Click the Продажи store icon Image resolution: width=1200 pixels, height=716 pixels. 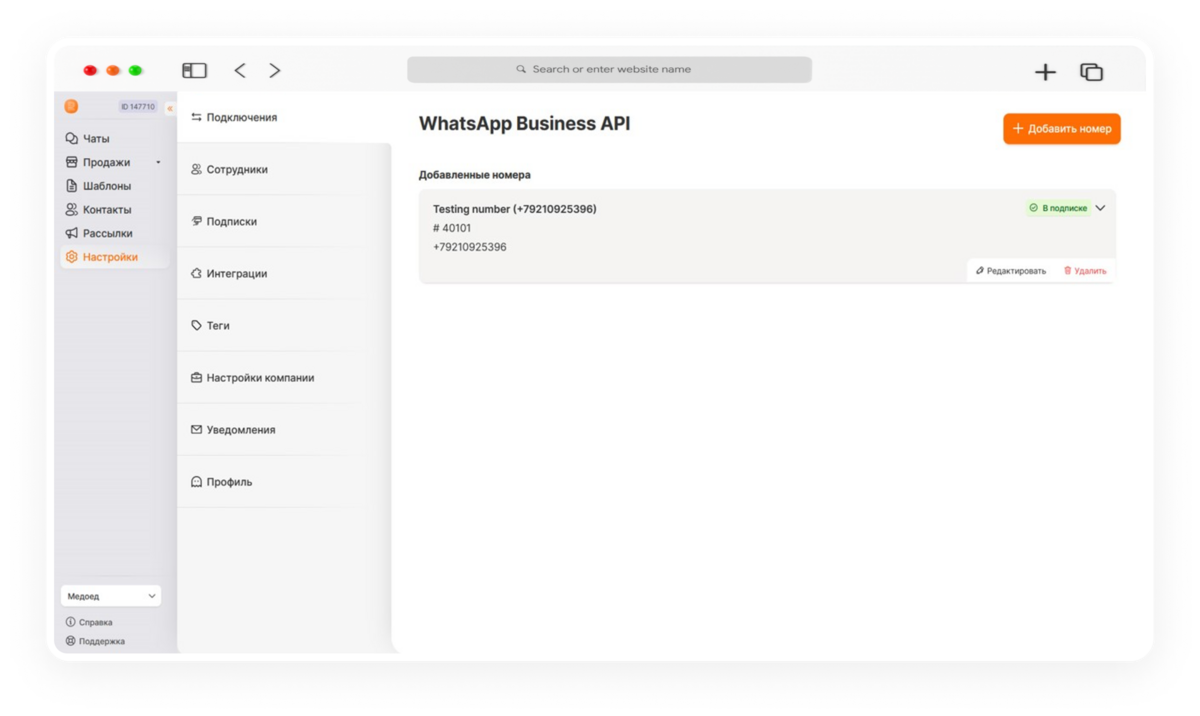(x=71, y=162)
